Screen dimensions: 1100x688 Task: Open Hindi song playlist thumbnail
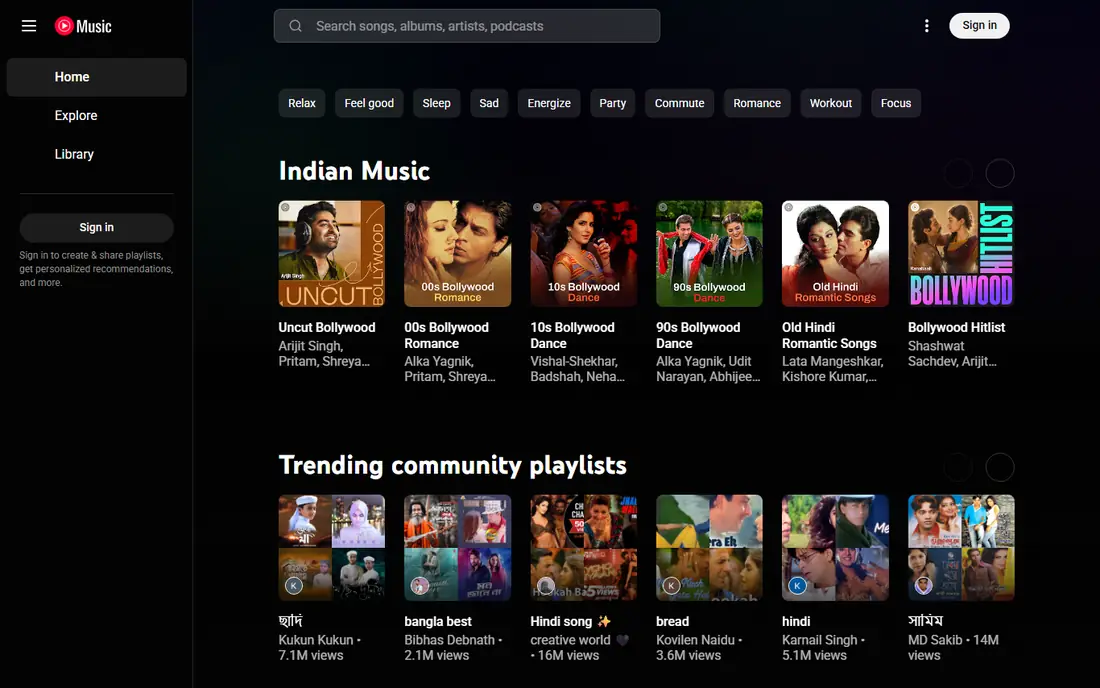pyautogui.click(x=584, y=548)
